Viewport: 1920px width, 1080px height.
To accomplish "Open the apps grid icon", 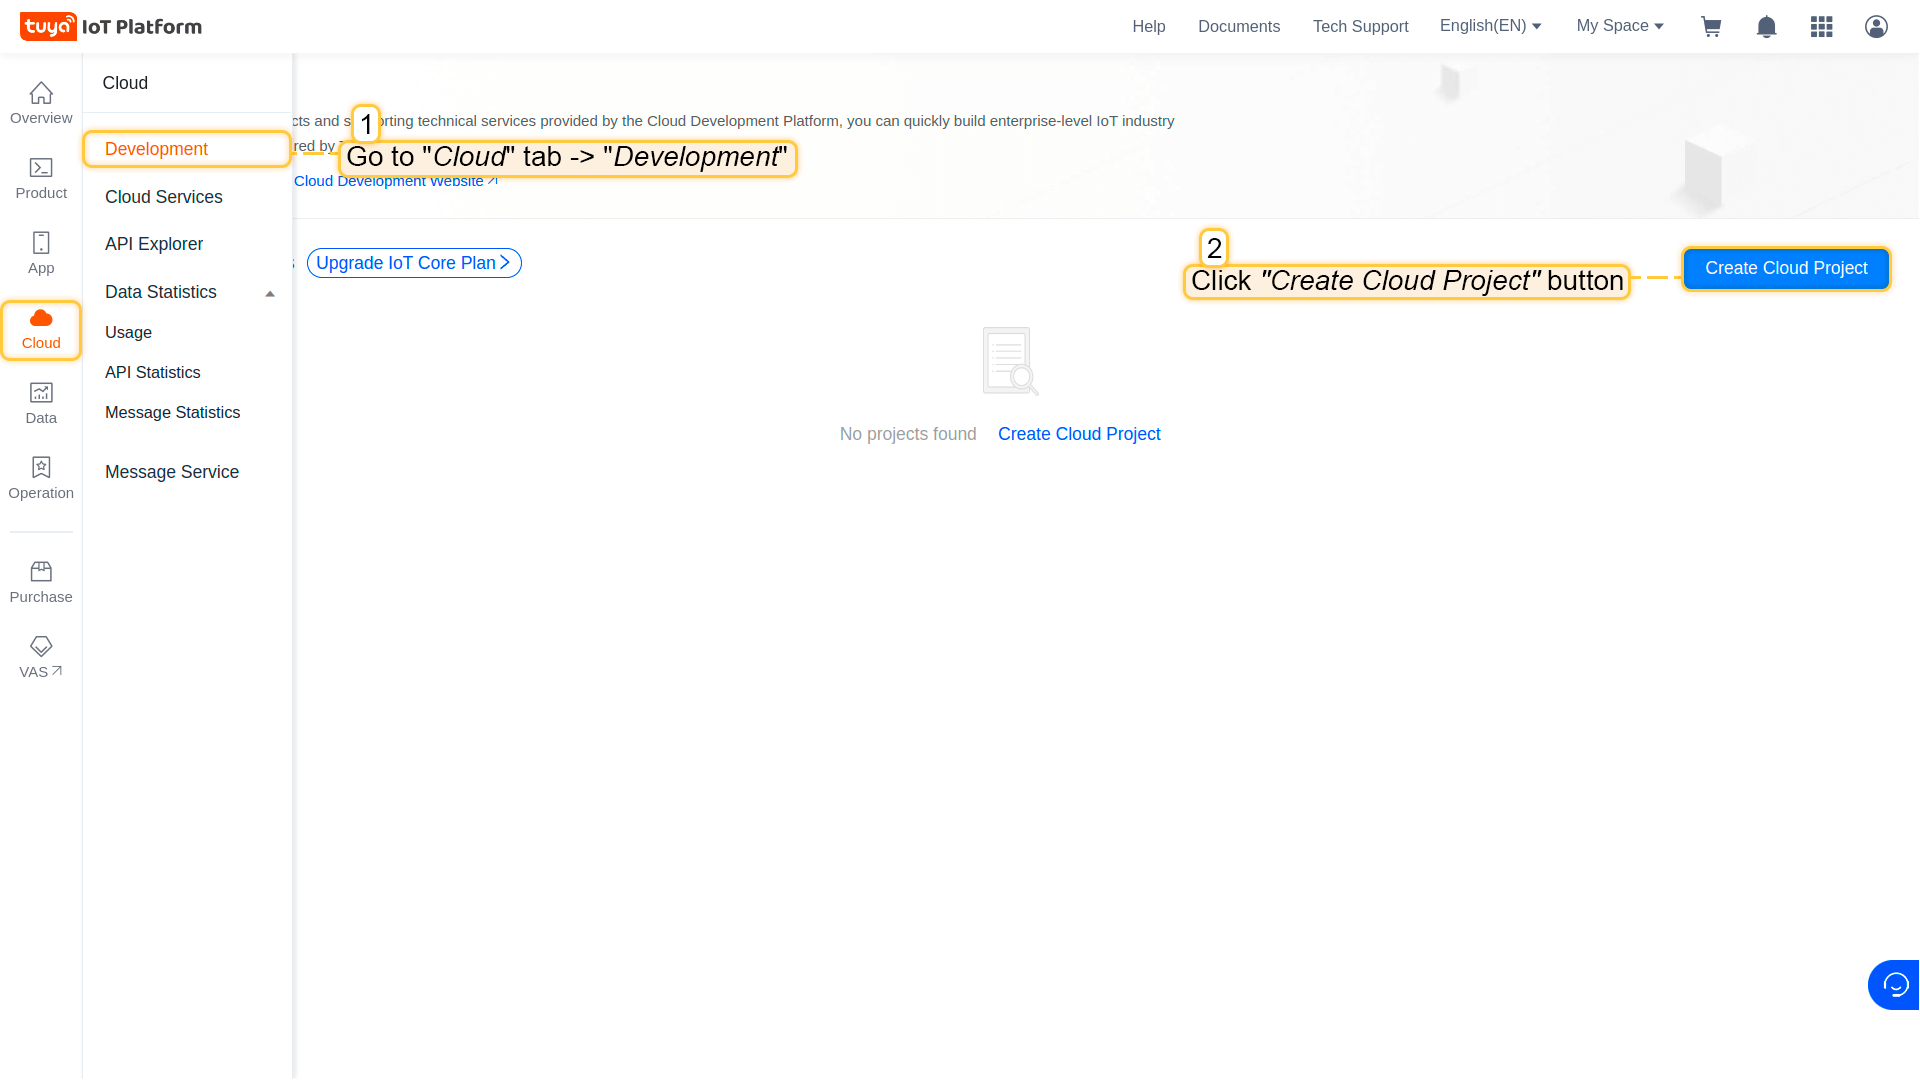I will [x=1821, y=27].
